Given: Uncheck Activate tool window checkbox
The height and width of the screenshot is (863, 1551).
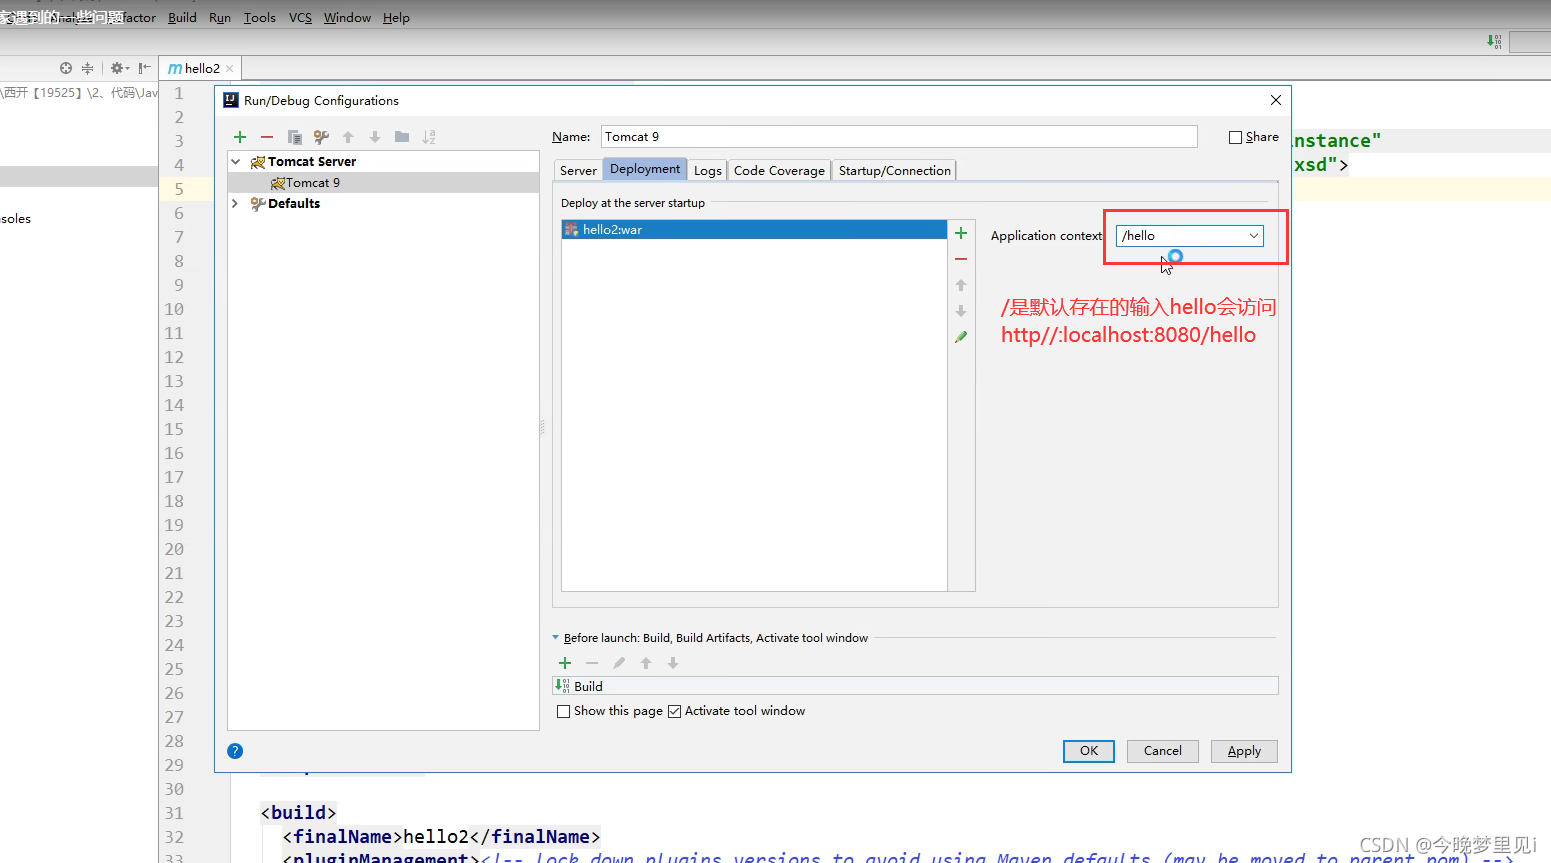Looking at the screenshot, I should point(675,711).
